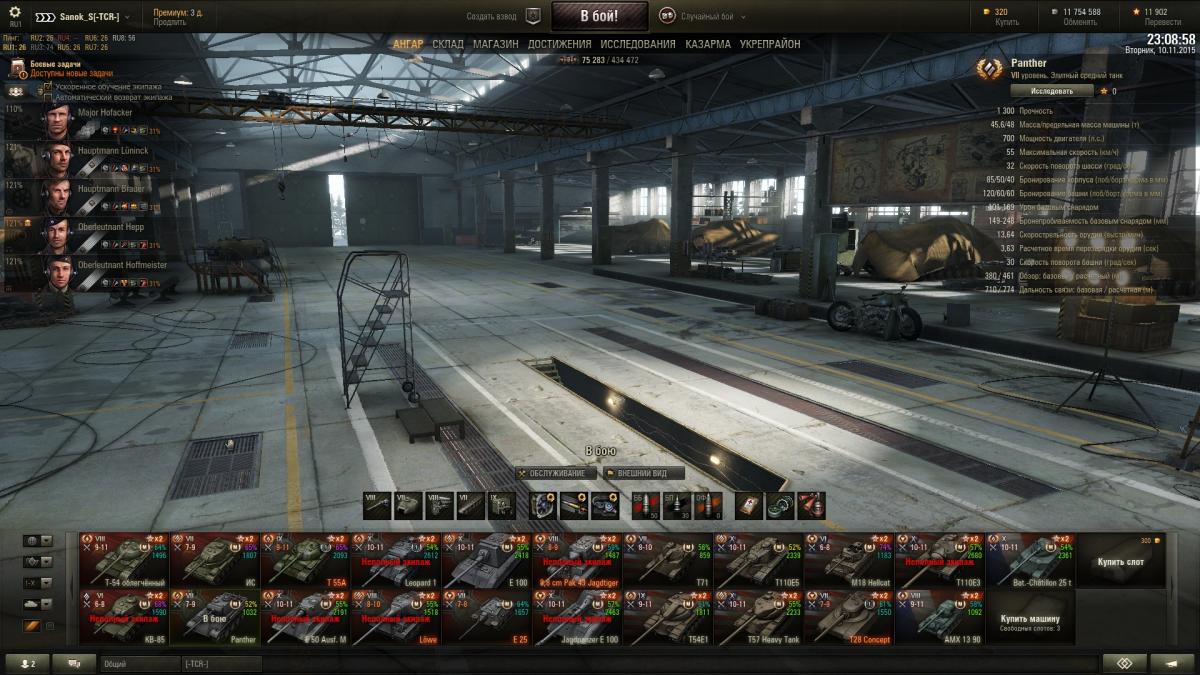
Task: Open the gun module slot icon
Action: [x=377, y=506]
